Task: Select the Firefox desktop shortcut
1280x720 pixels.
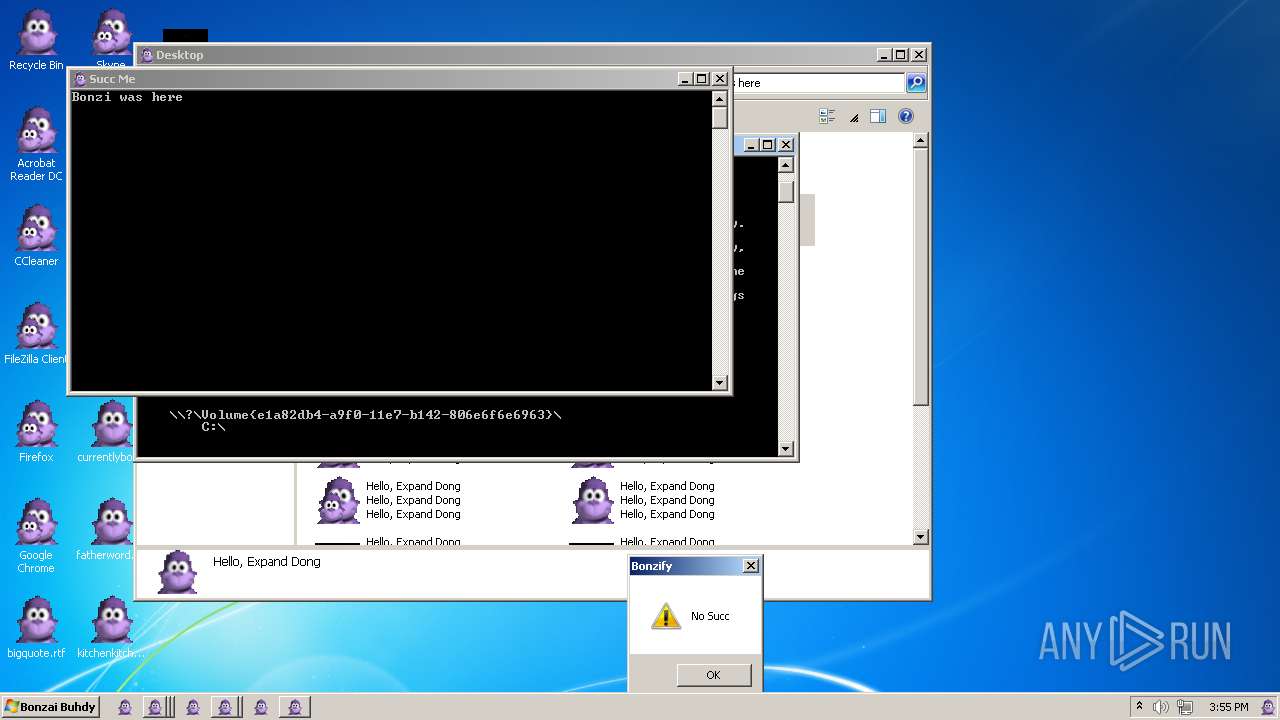Action: pyautogui.click(x=37, y=431)
